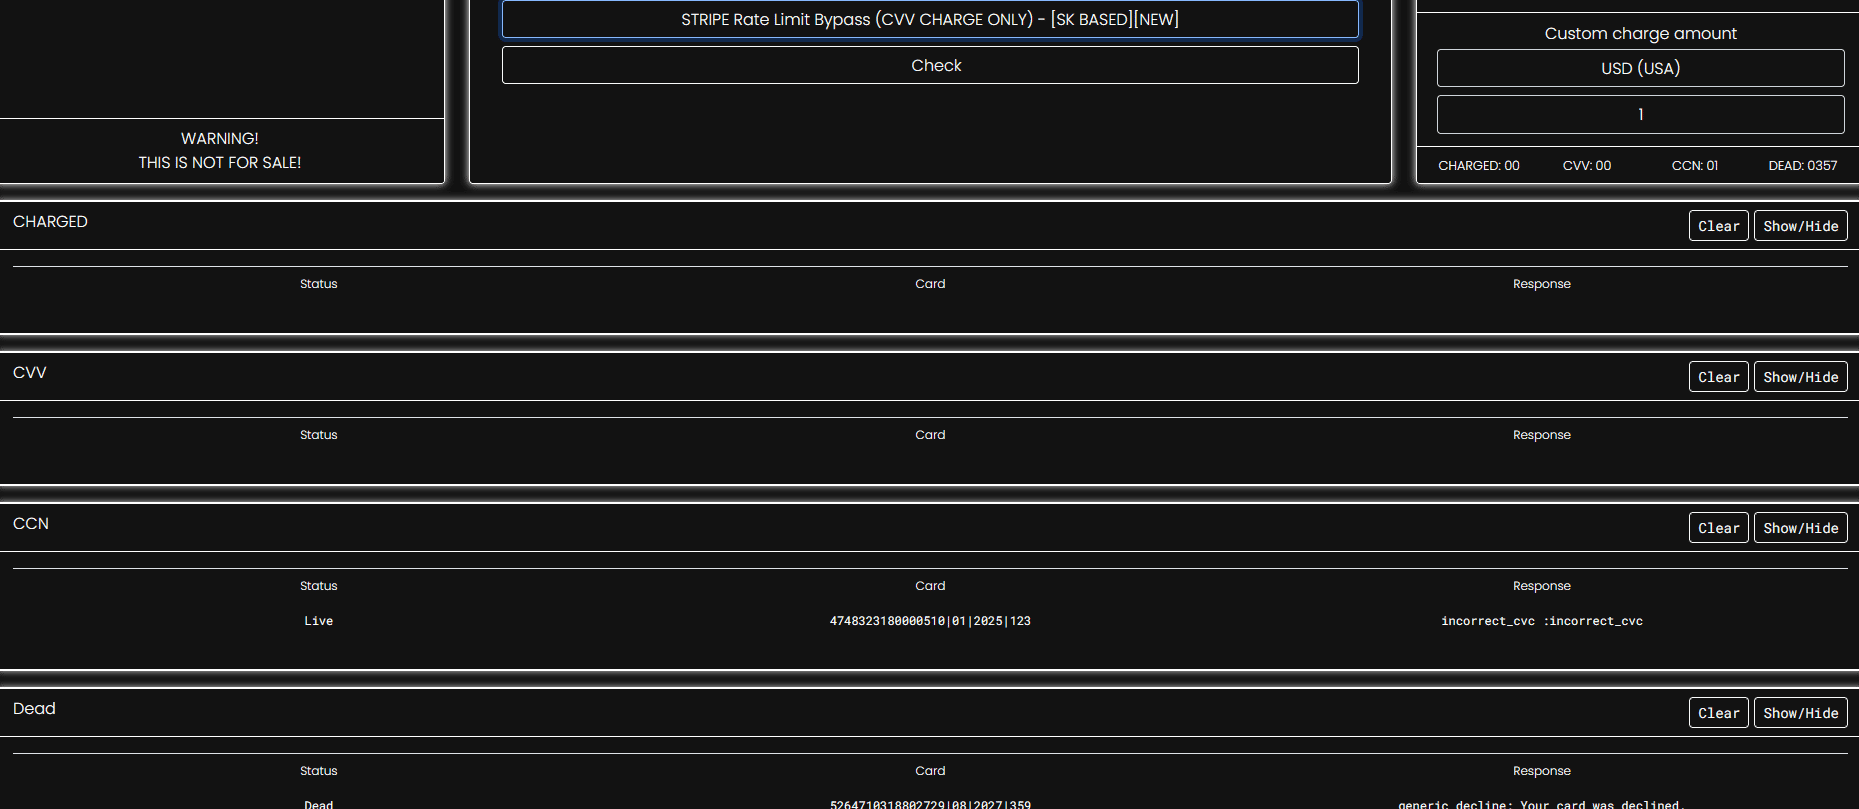Click the CVV section heading
1859x809 pixels.
click(x=30, y=373)
